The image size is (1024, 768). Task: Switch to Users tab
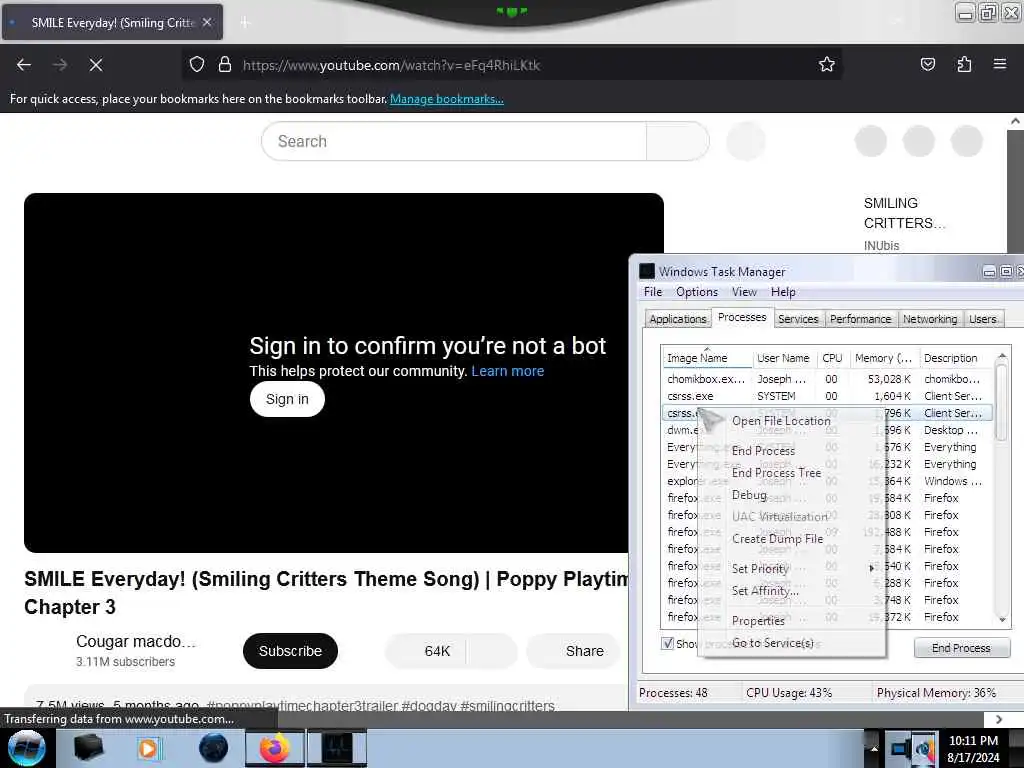click(982, 319)
